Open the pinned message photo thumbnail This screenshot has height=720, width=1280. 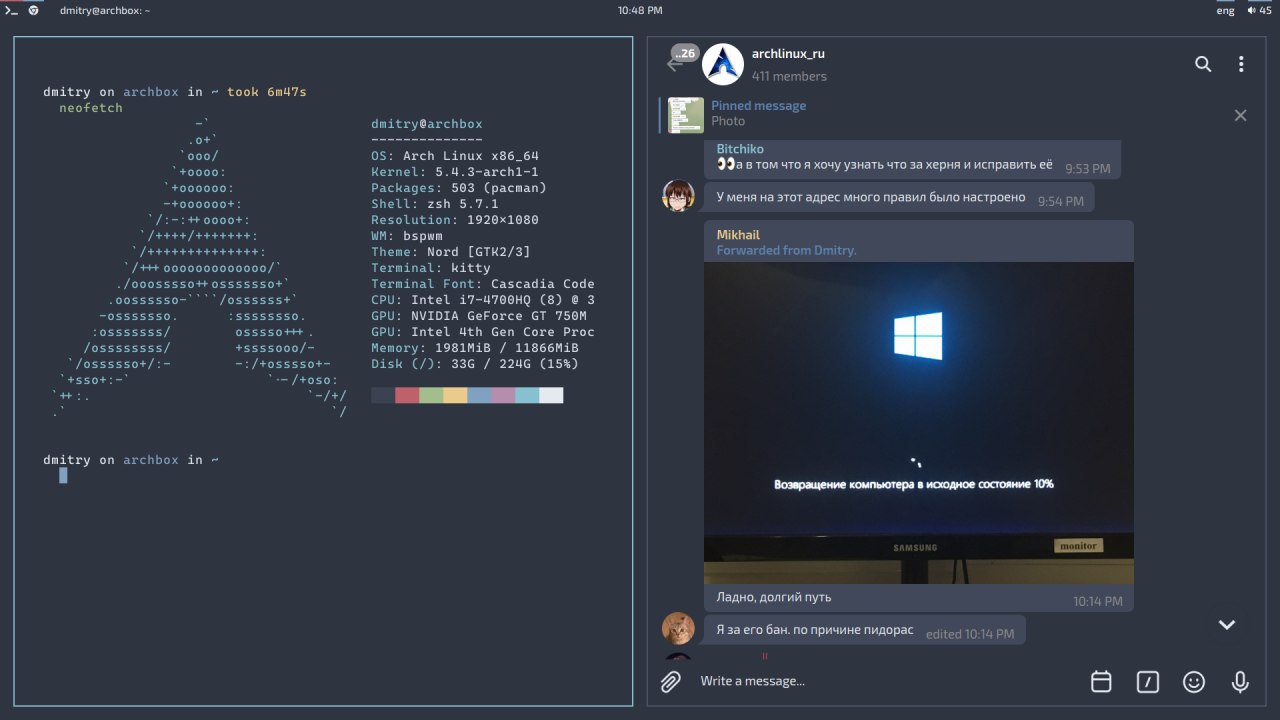[x=686, y=115]
